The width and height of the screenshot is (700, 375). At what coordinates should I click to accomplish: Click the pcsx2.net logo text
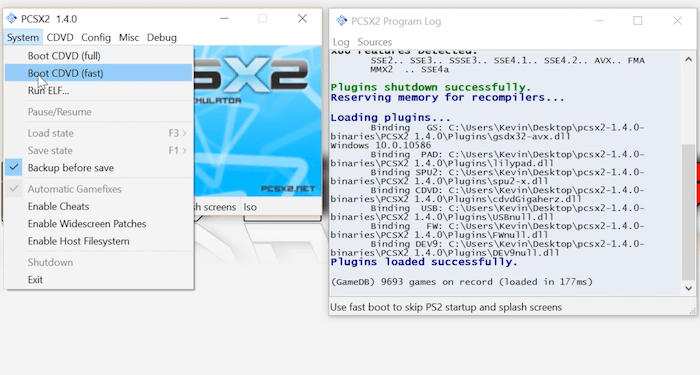288,189
